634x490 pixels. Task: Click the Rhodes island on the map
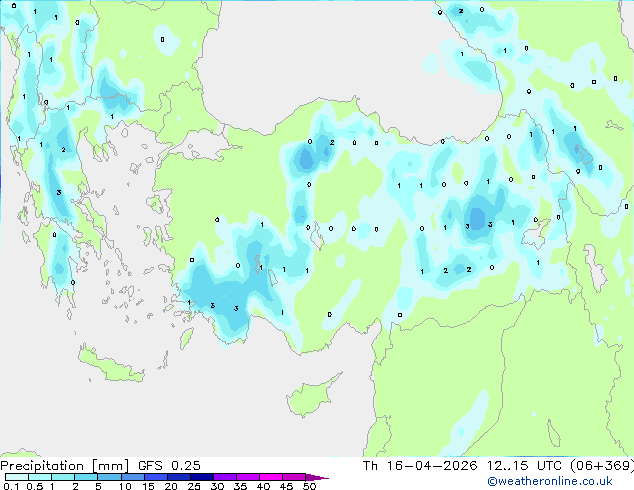(186, 338)
